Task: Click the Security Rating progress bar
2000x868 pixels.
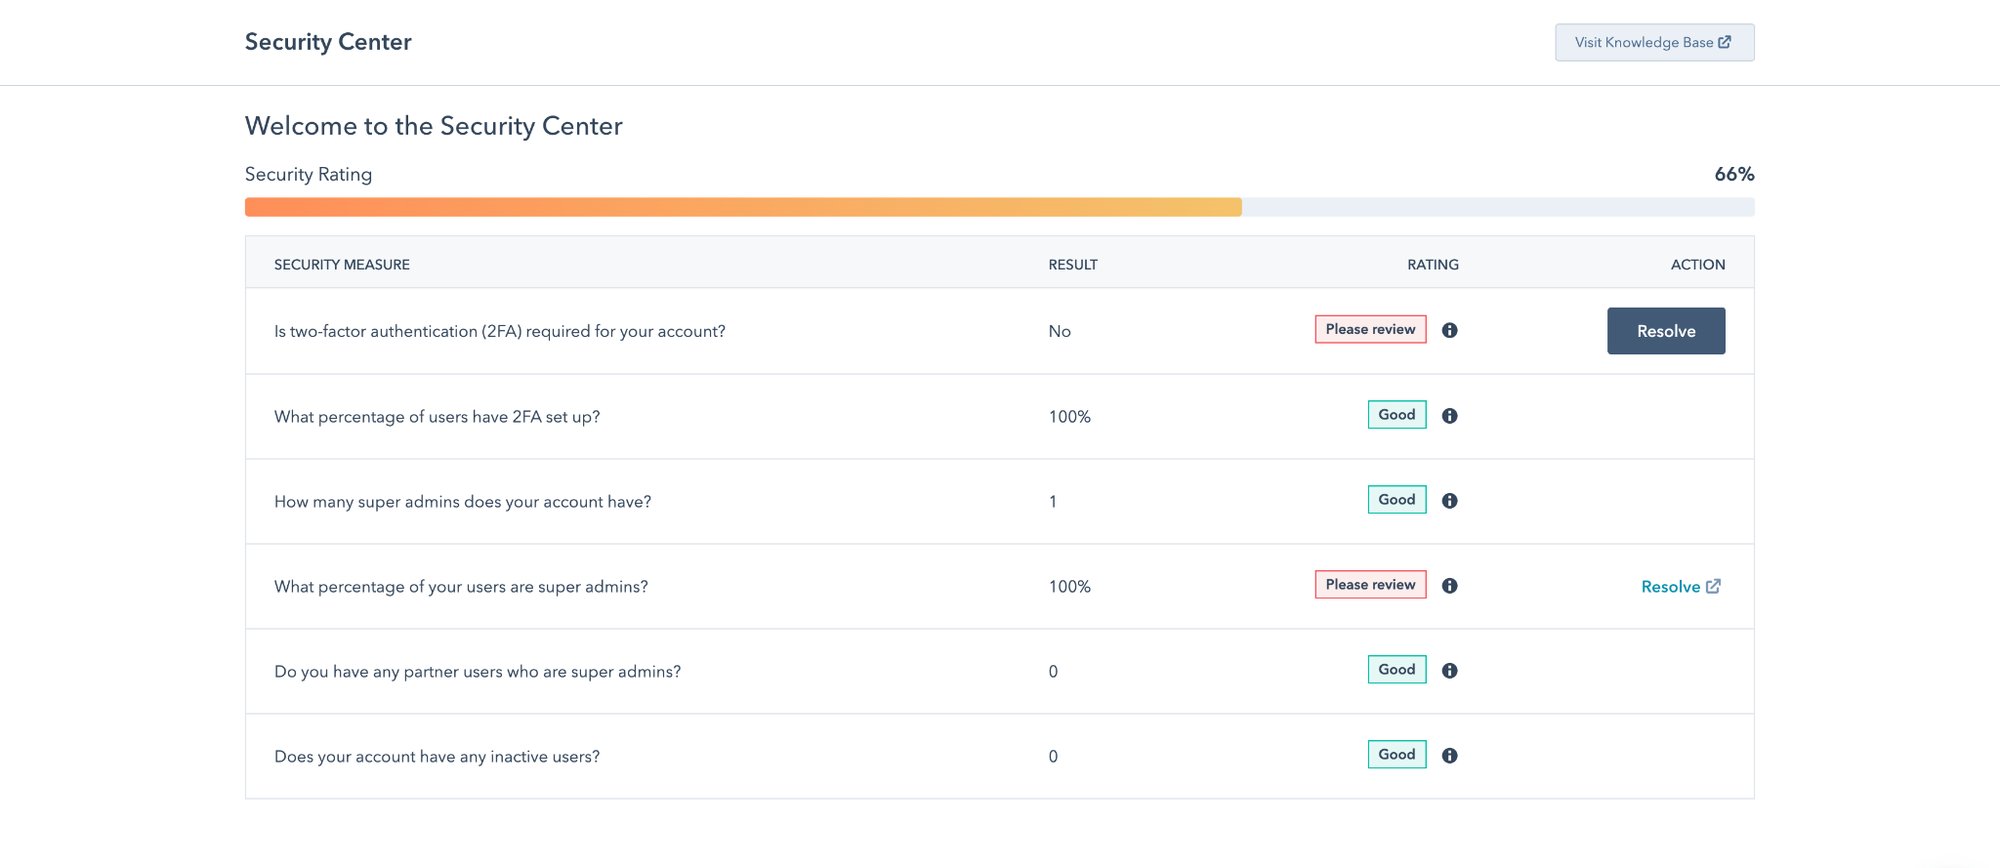Action: [999, 207]
